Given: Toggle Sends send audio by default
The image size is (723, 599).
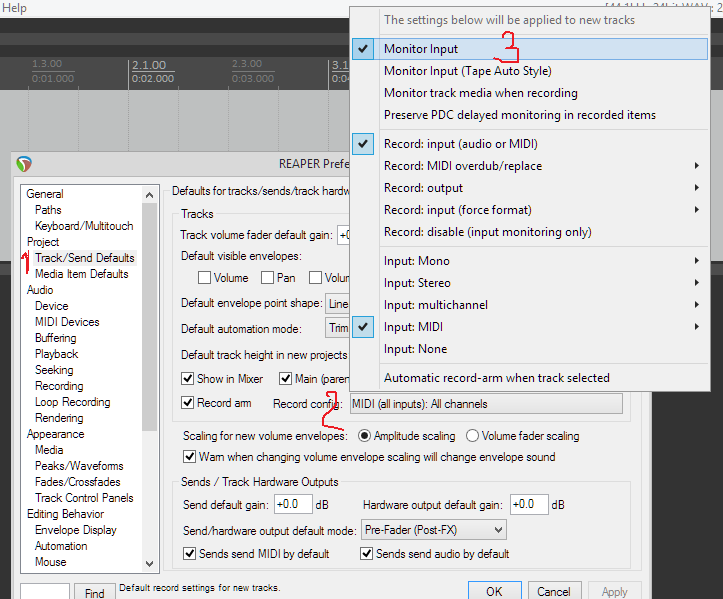Looking at the screenshot, I should (x=367, y=553).
